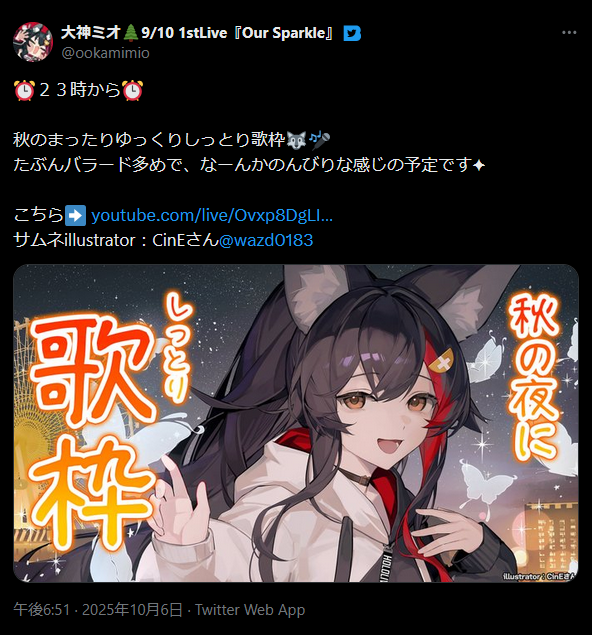Click the 午後6:51 timestamp

coord(42,609)
